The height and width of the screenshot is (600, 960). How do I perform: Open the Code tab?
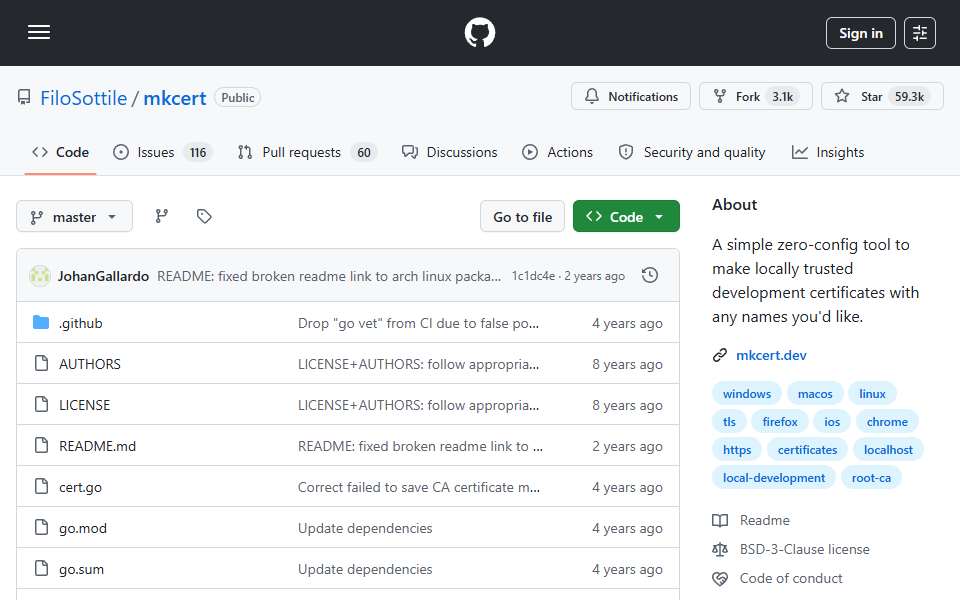click(x=61, y=152)
